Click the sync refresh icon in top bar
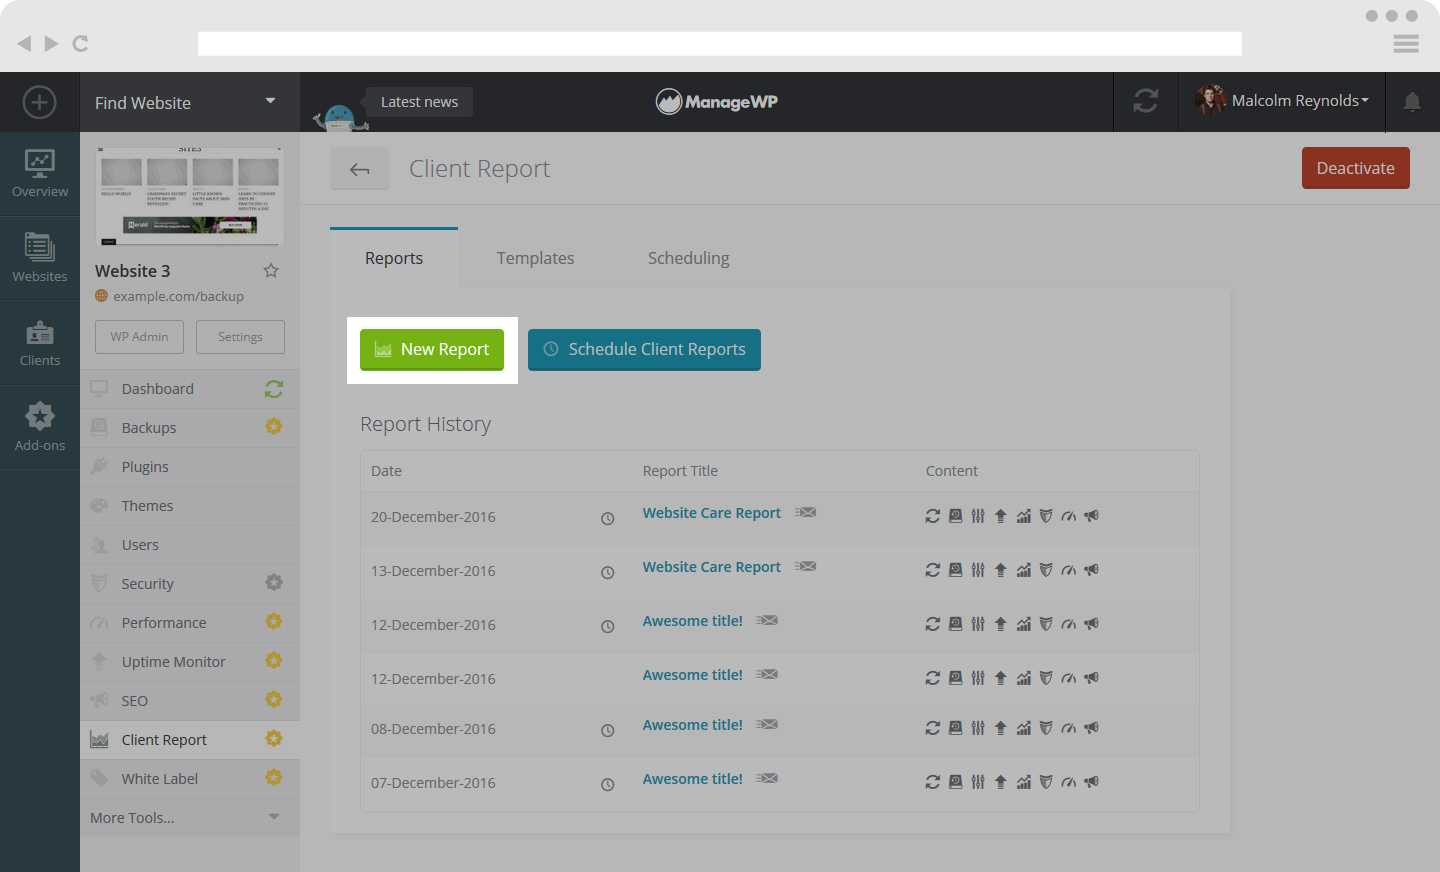The width and height of the screenshot is (1440, 872). [x=1146, y=101]
